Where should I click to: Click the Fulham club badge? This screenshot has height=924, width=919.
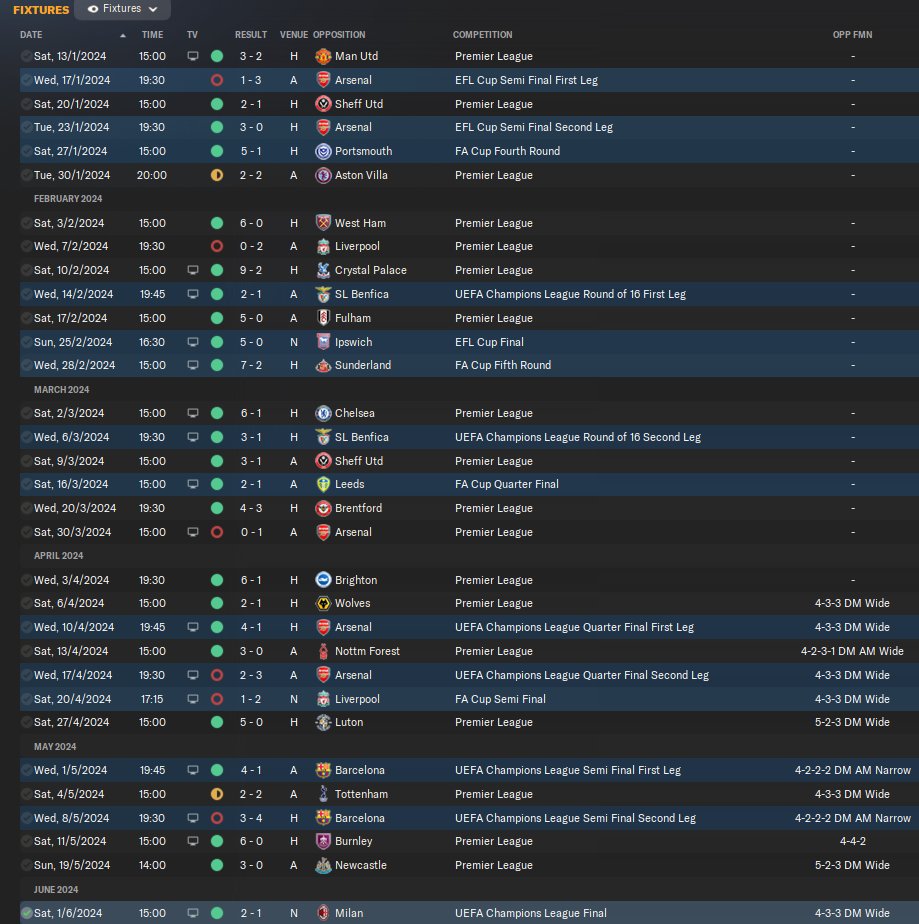coord(323,318)
